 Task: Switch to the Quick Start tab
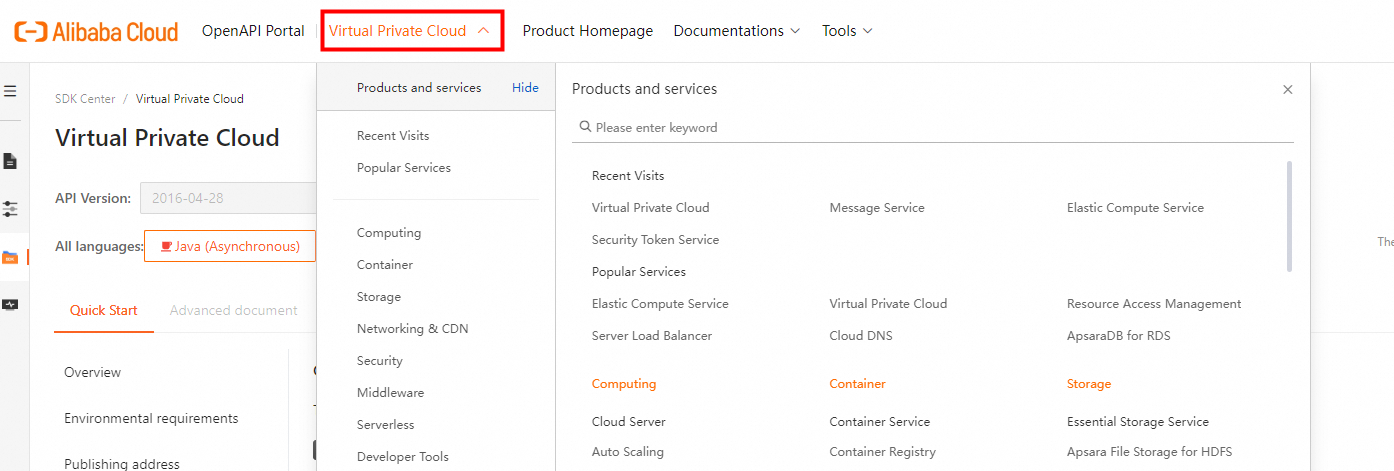[x=104, y=310]
